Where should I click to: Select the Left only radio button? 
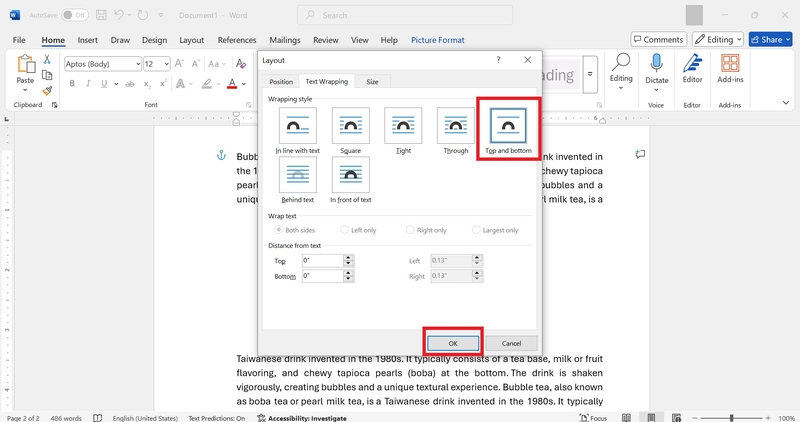pos(344,230)
